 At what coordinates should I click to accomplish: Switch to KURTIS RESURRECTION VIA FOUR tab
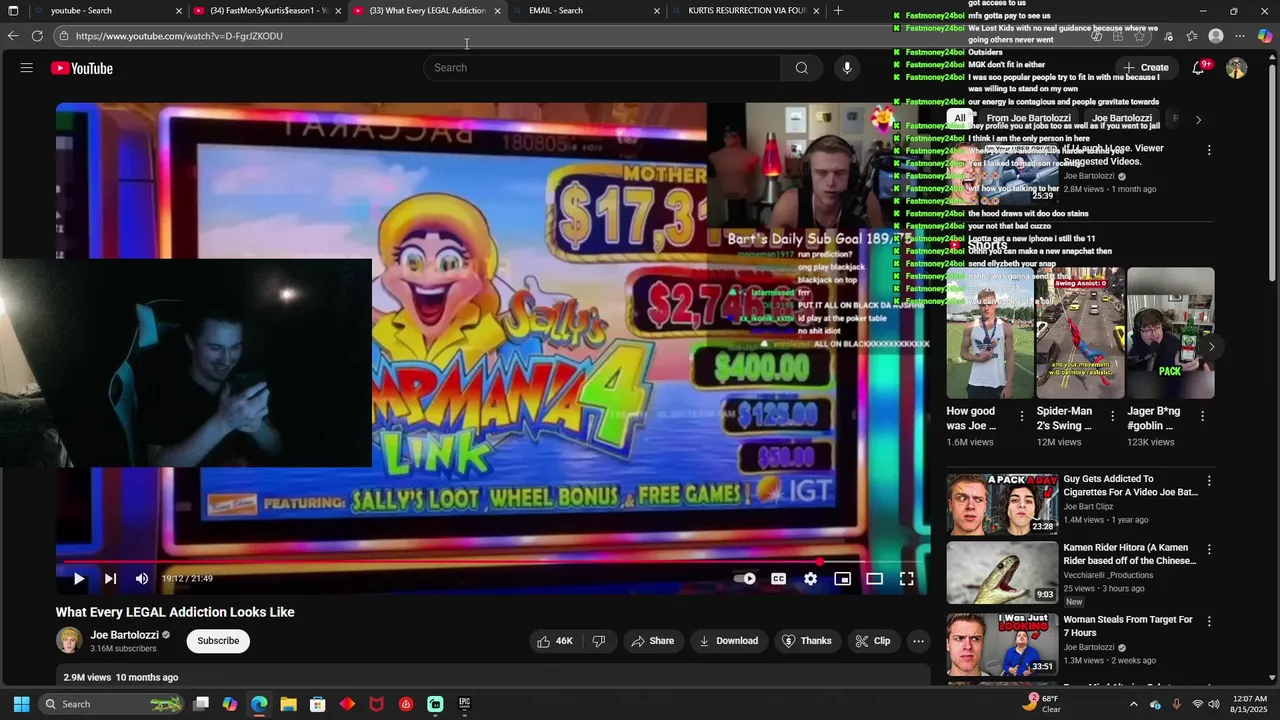point(747,10)
